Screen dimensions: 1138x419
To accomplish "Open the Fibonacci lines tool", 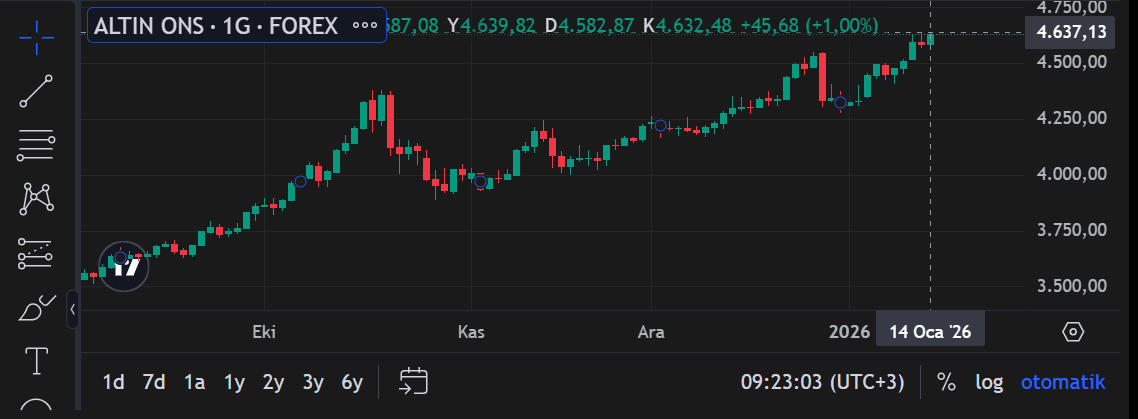I will (x=37, y=146).
